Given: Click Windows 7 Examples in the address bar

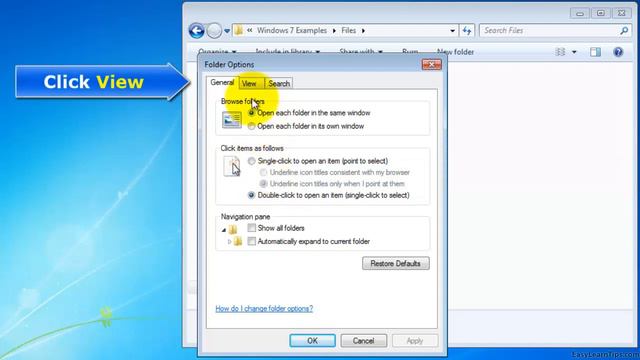Looking at the screenshot, I should coord(291,31).
